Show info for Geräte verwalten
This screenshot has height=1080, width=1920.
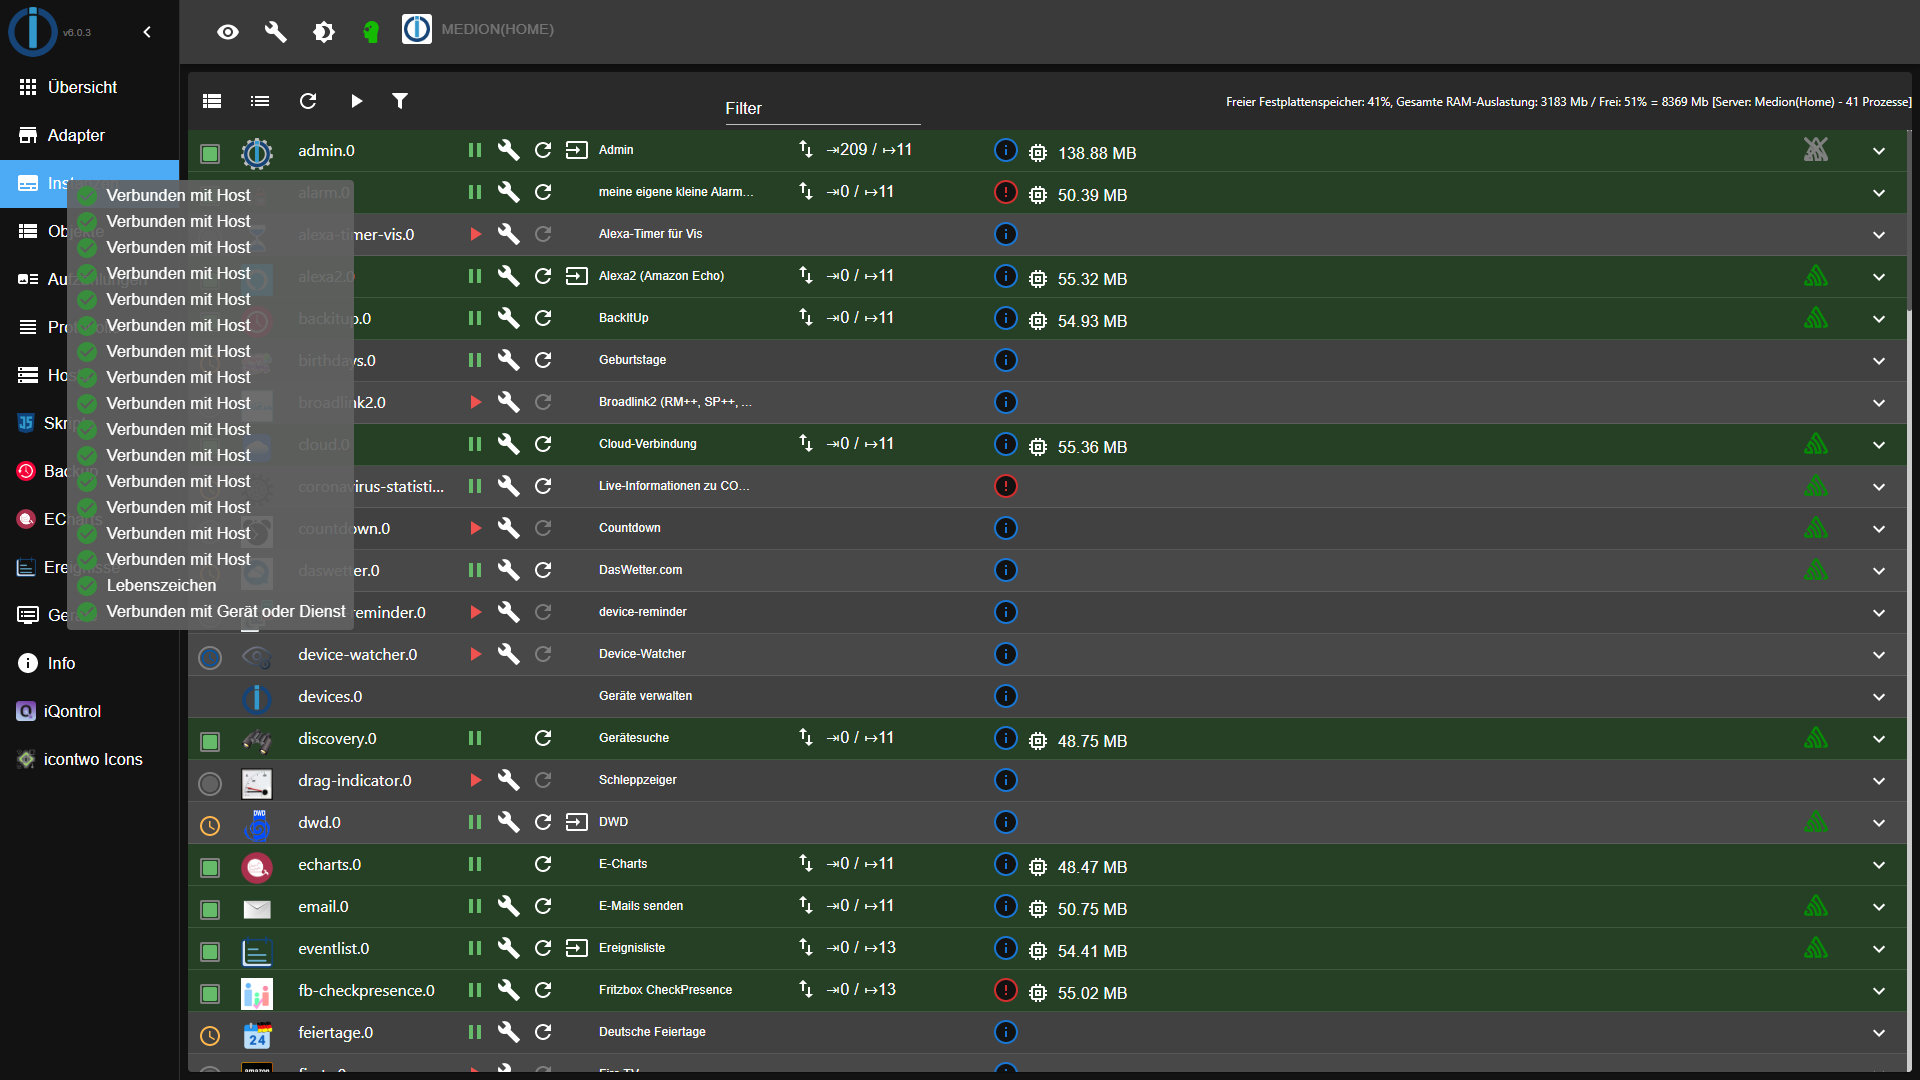[x=1006, y=696]
